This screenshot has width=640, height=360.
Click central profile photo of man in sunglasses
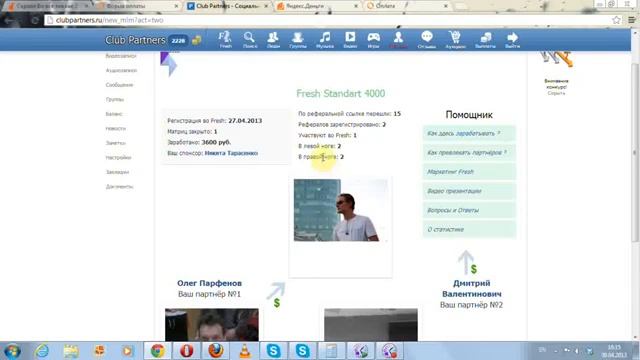coord(340,210)
